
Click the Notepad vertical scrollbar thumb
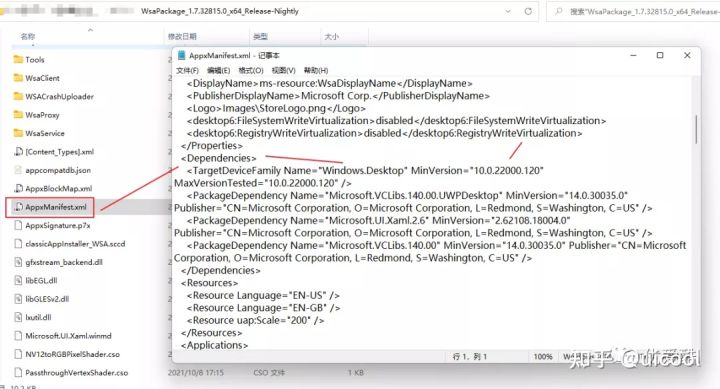696,129
